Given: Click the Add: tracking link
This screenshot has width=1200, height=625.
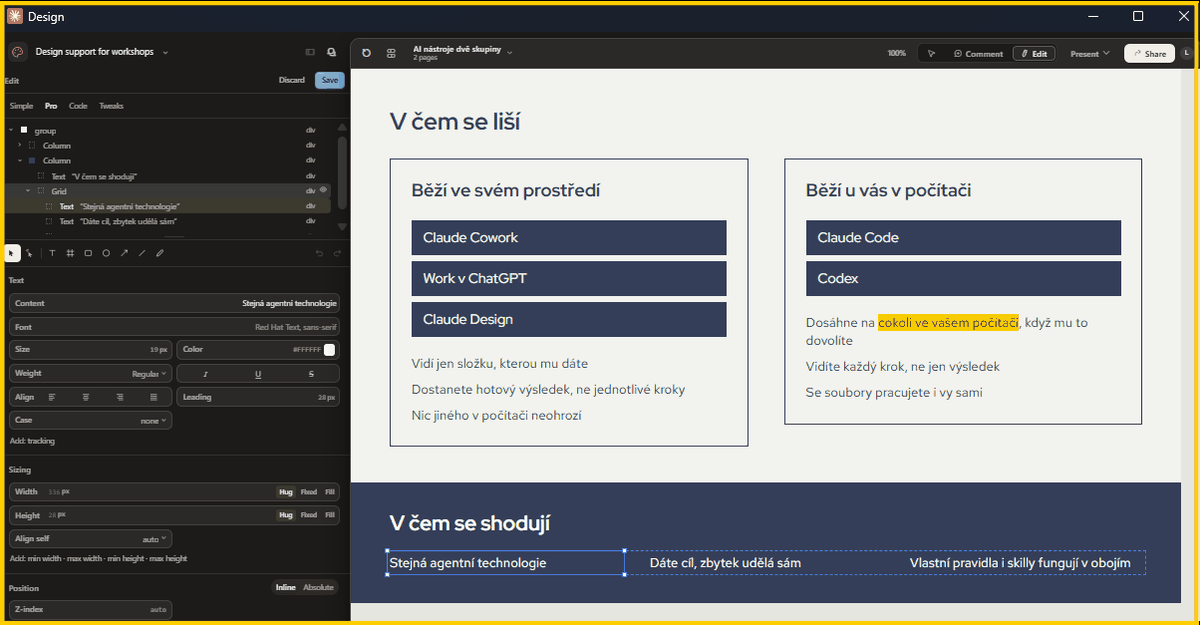Looking at the screenshot, I should coord(33,441).
